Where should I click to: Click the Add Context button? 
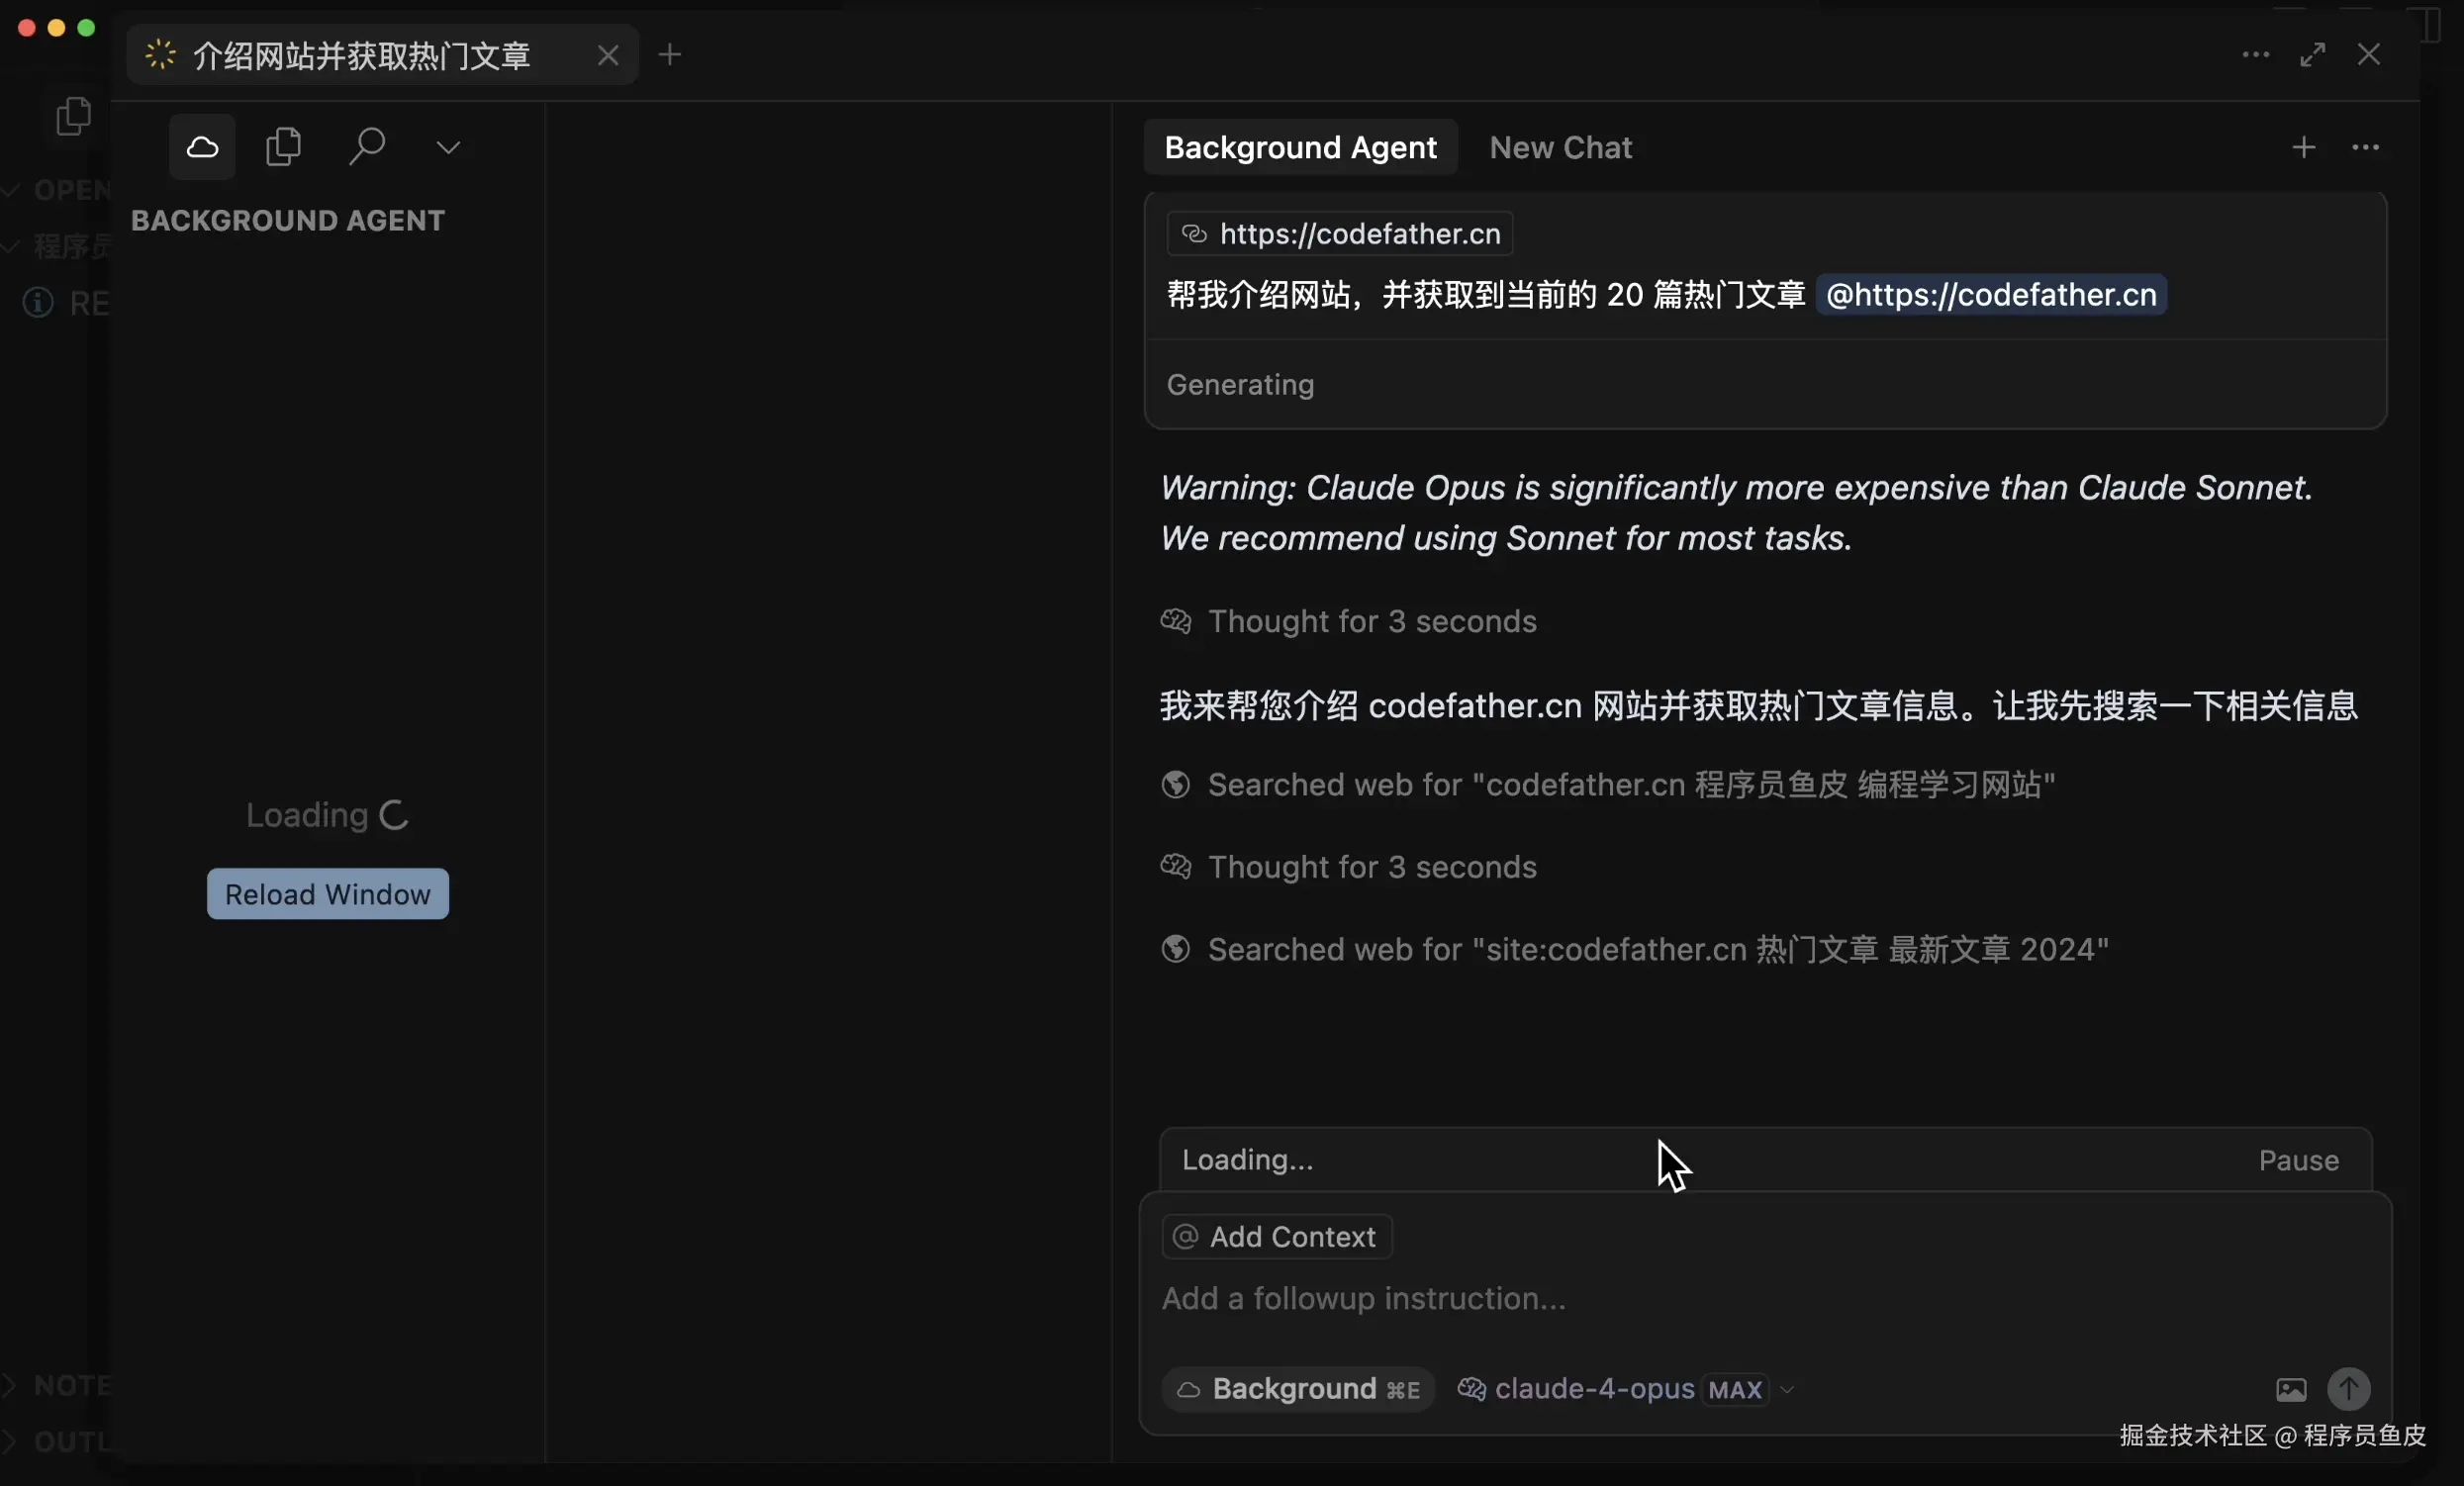[1277, 1237]
